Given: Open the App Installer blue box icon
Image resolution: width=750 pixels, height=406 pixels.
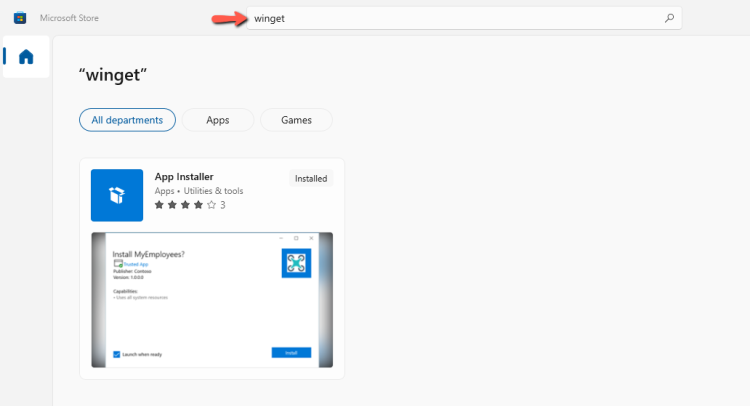Looking at the screenshot, I should (x=117, y=195).
